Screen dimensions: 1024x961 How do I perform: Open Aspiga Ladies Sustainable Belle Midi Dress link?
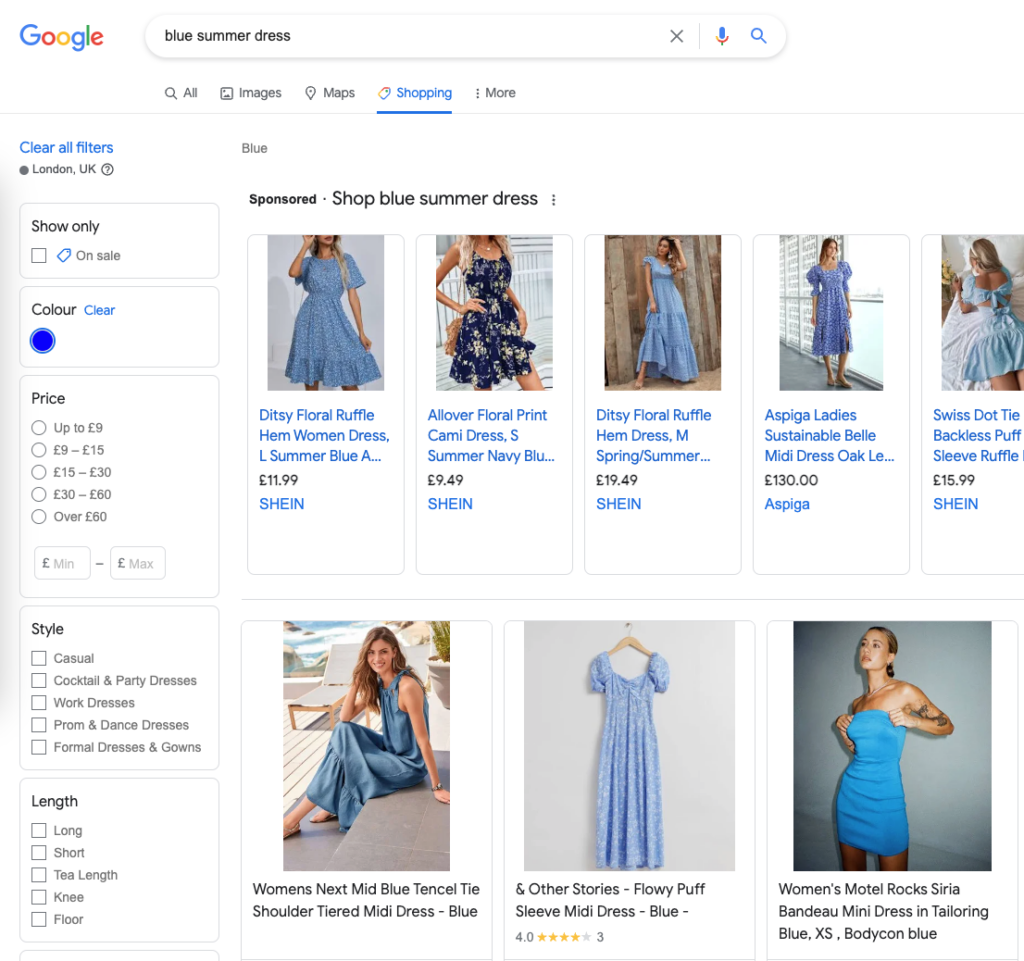[x=829, y=435]
